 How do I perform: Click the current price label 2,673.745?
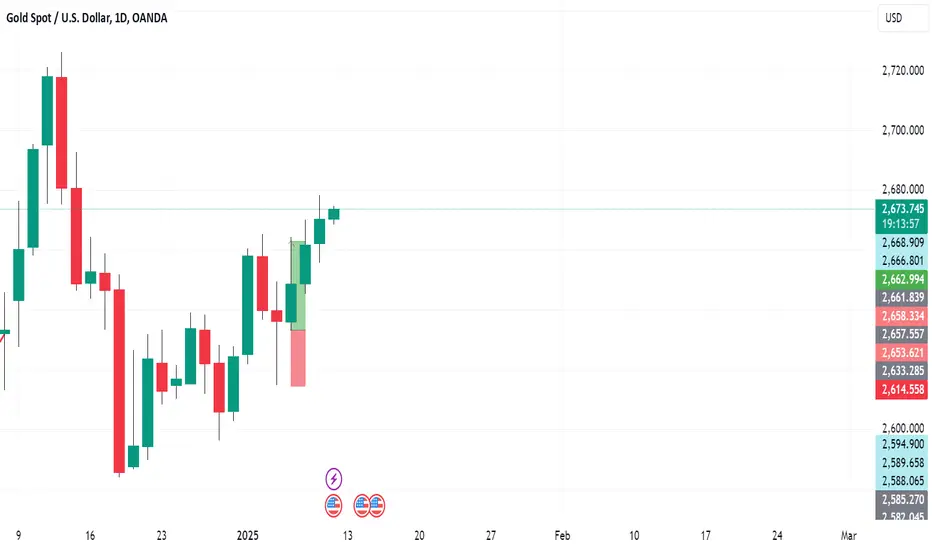[x=902, y=209]
